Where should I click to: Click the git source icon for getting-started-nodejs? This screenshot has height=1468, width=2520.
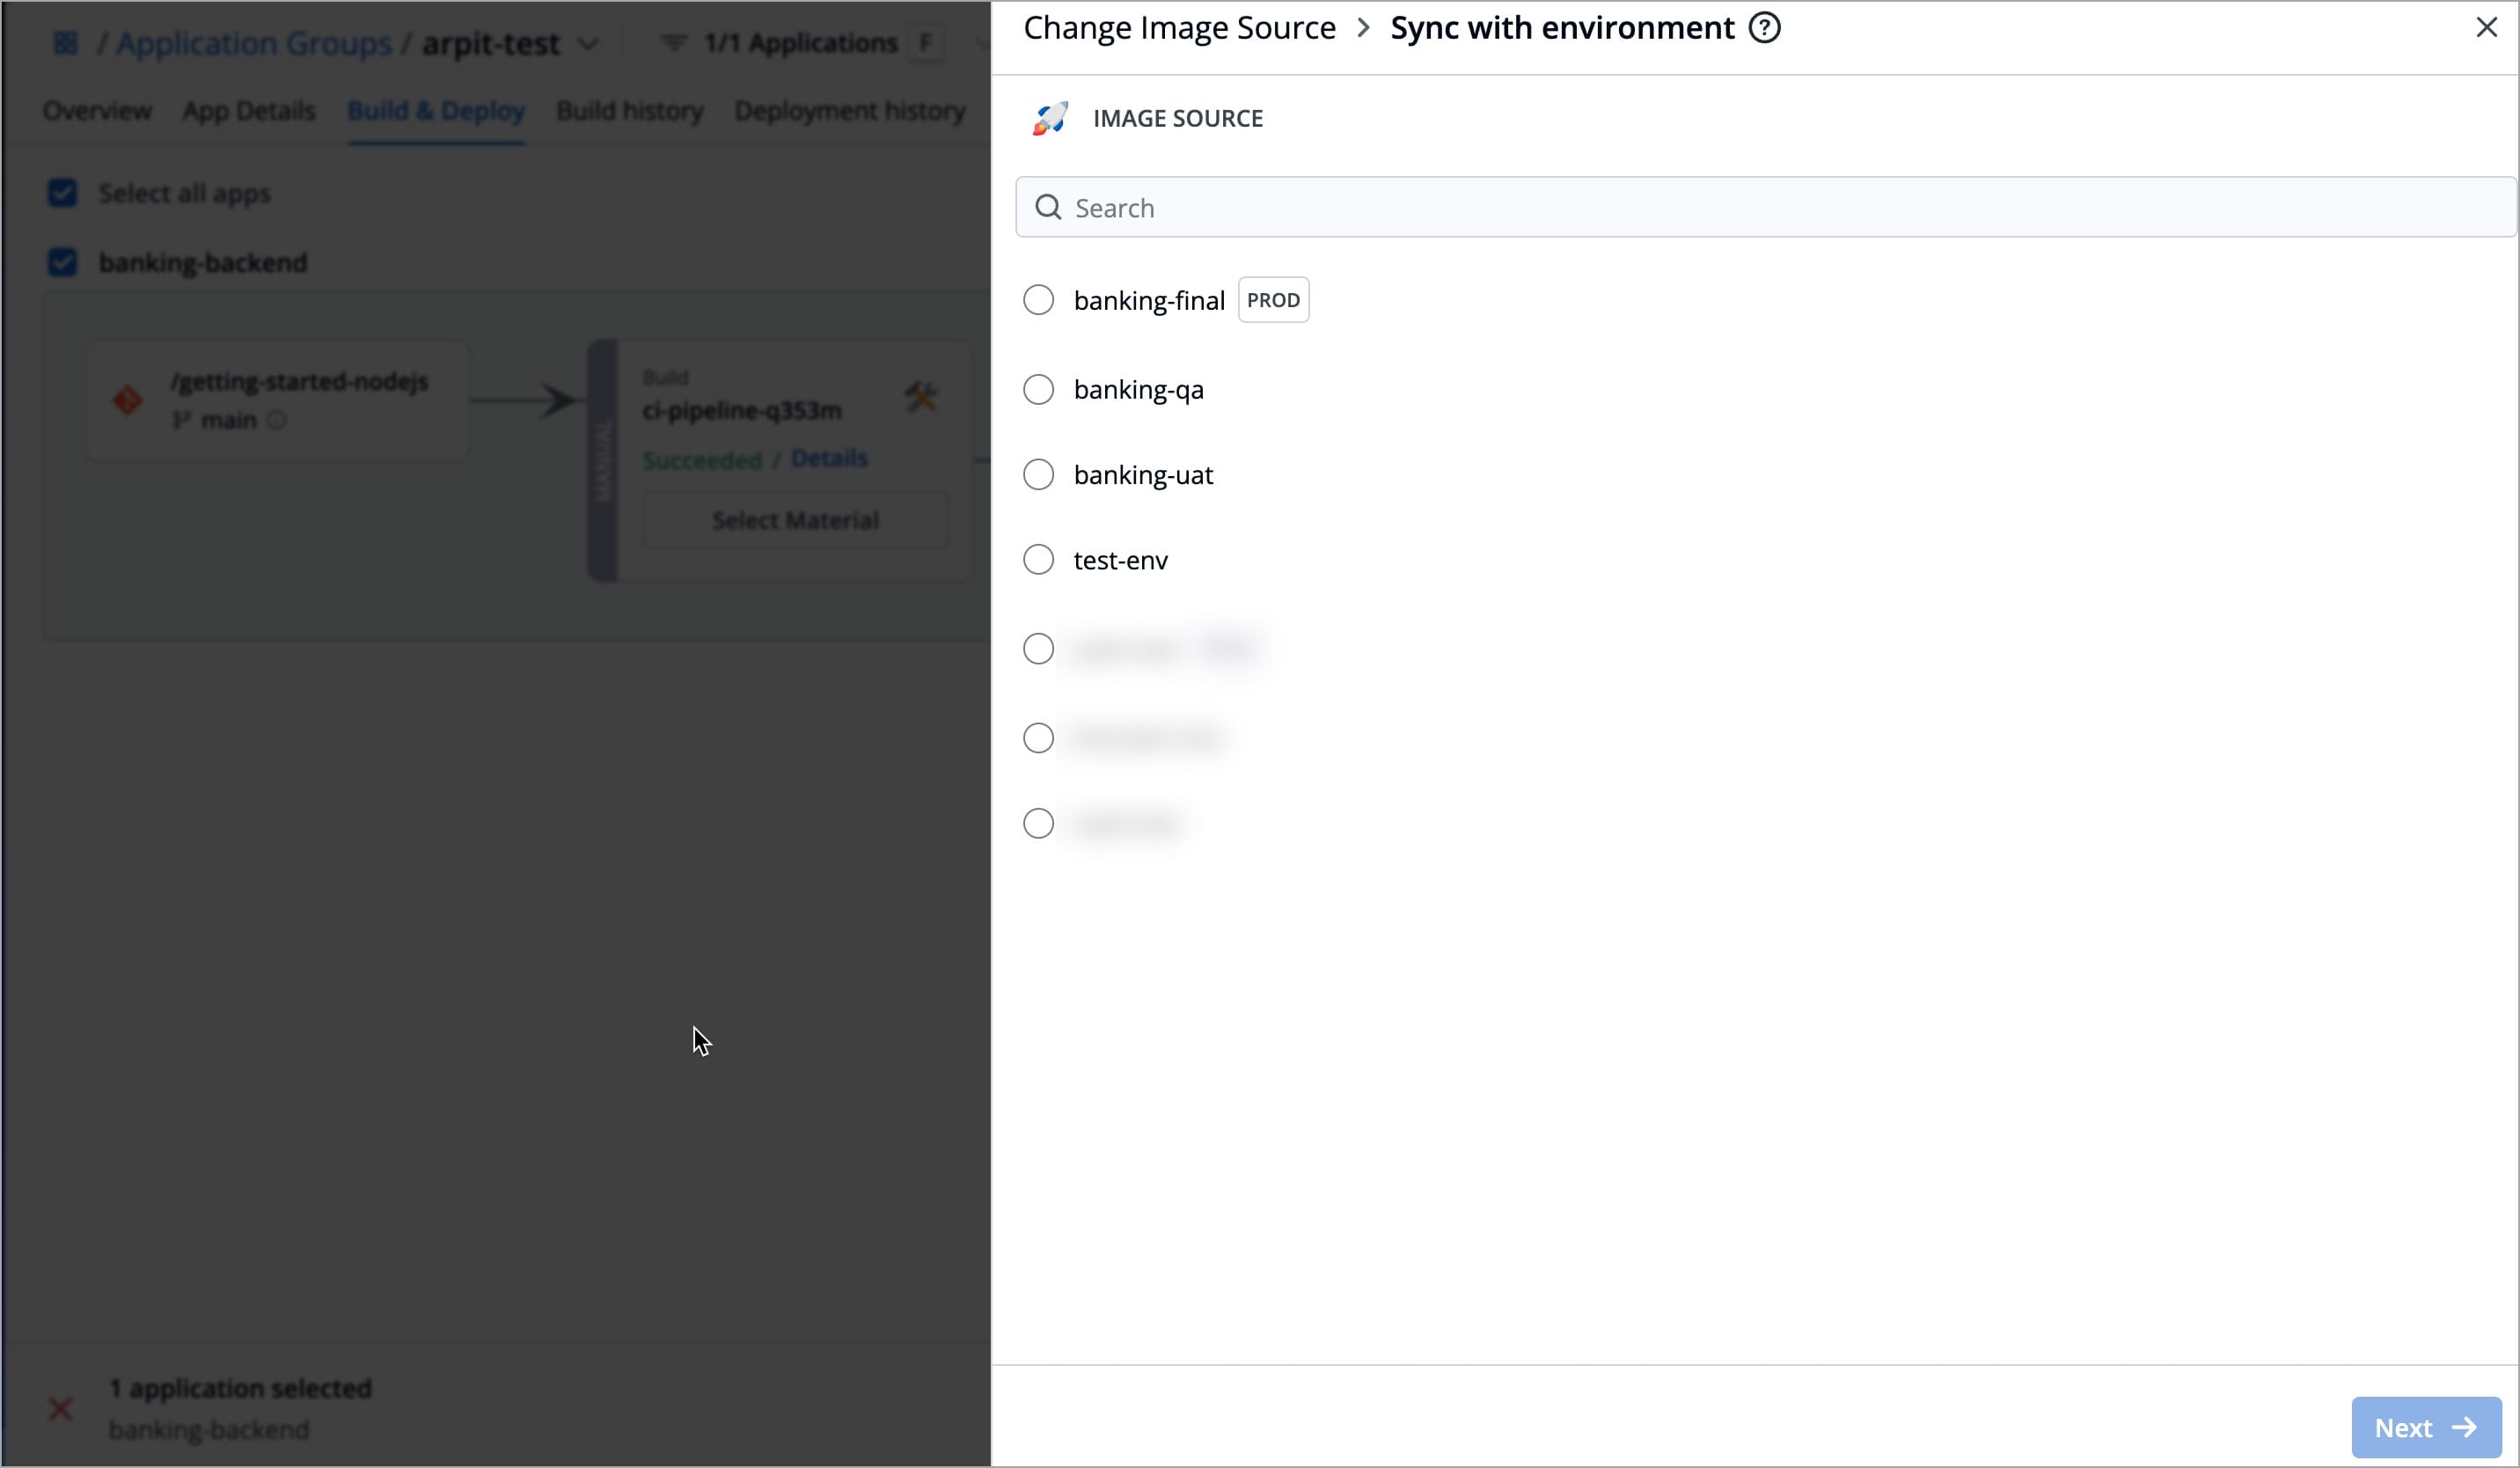click(128, 400)
